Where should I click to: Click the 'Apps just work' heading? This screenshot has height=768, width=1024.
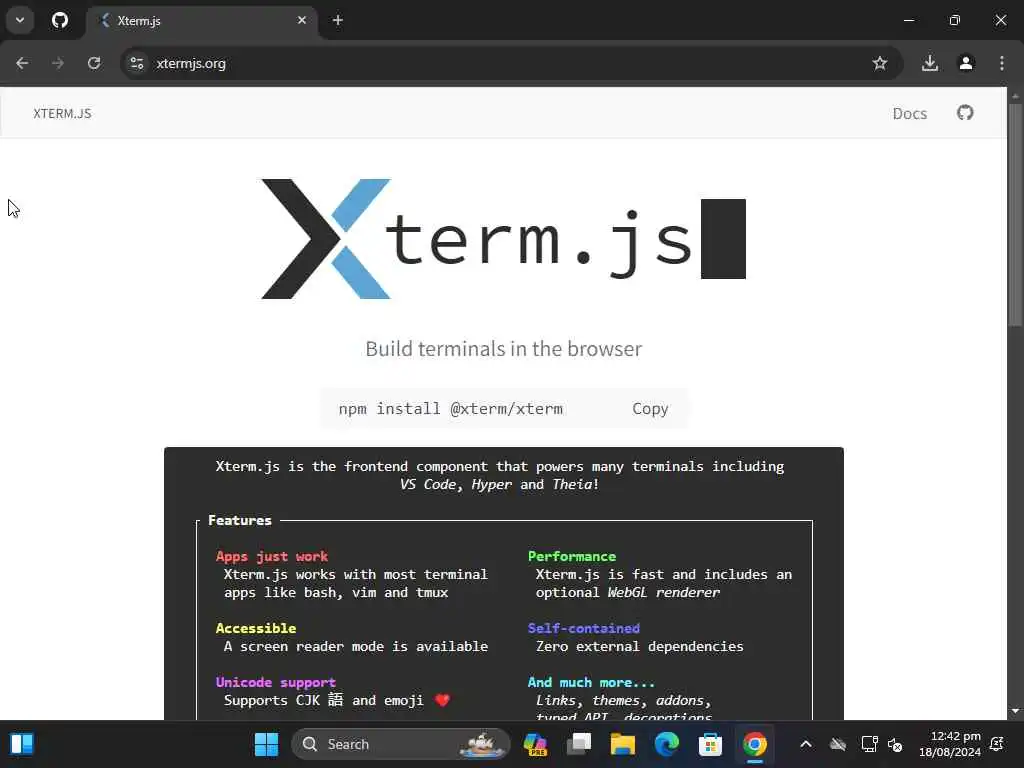272,556
